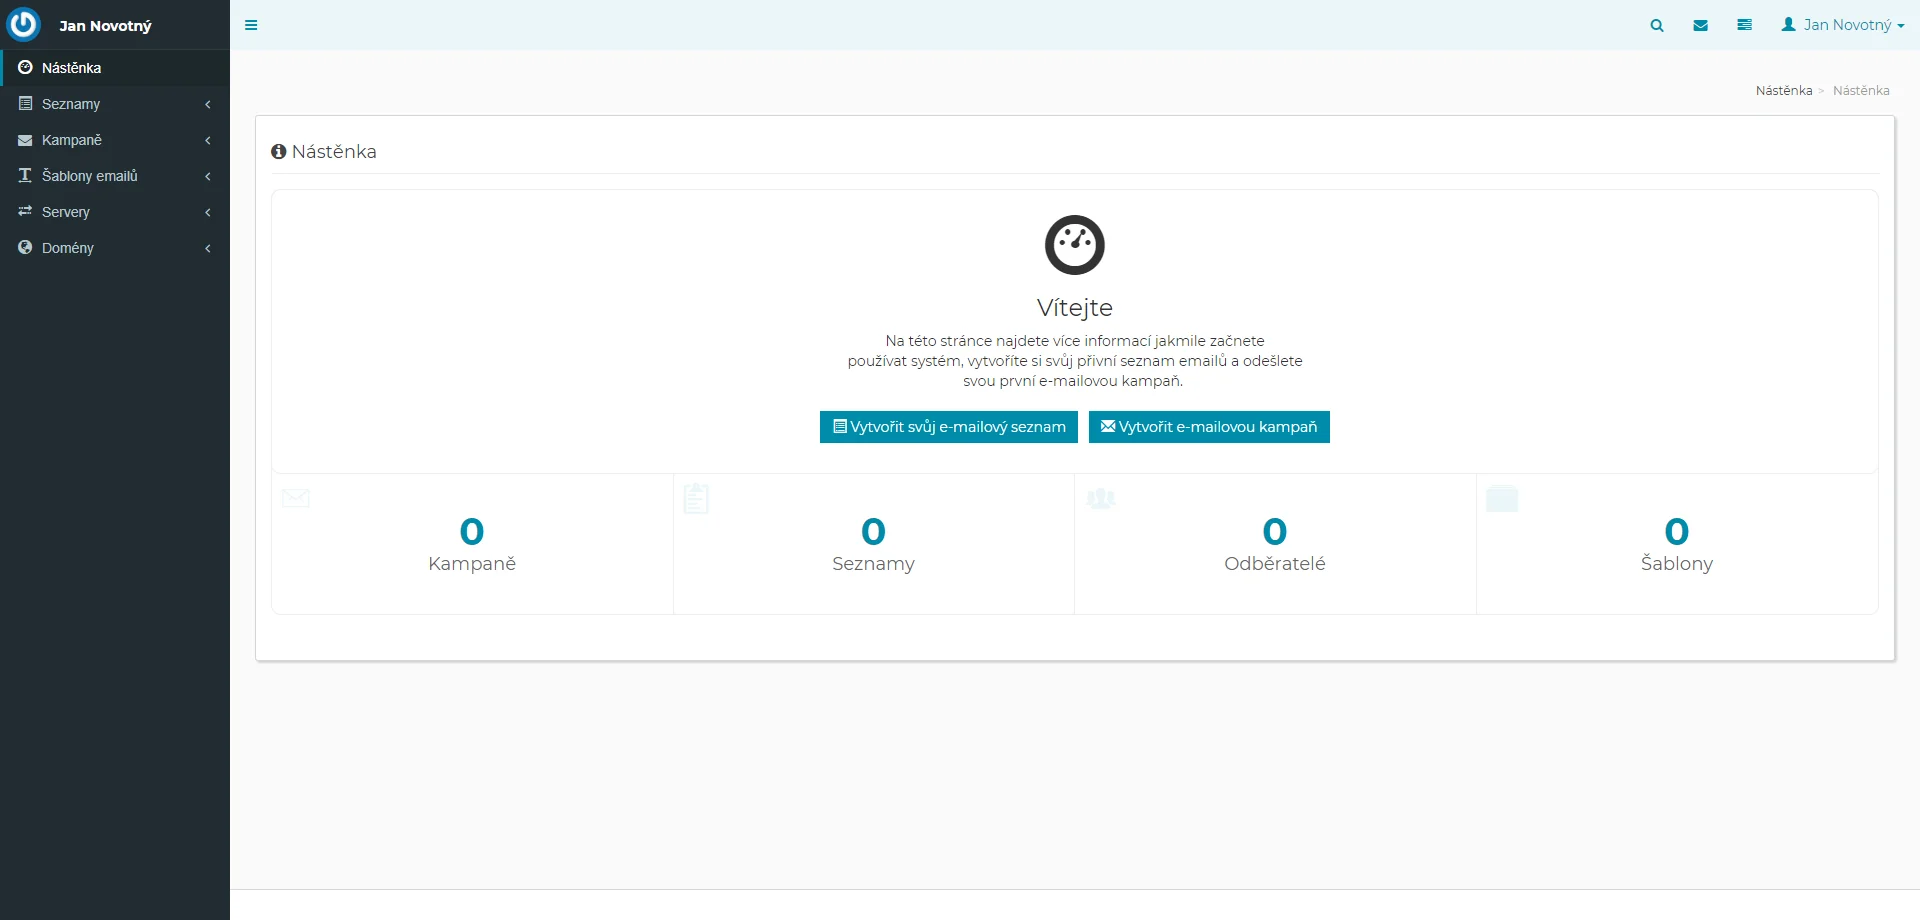
Task: Click the search magnifier icon in header
Action: [1657, 26]
